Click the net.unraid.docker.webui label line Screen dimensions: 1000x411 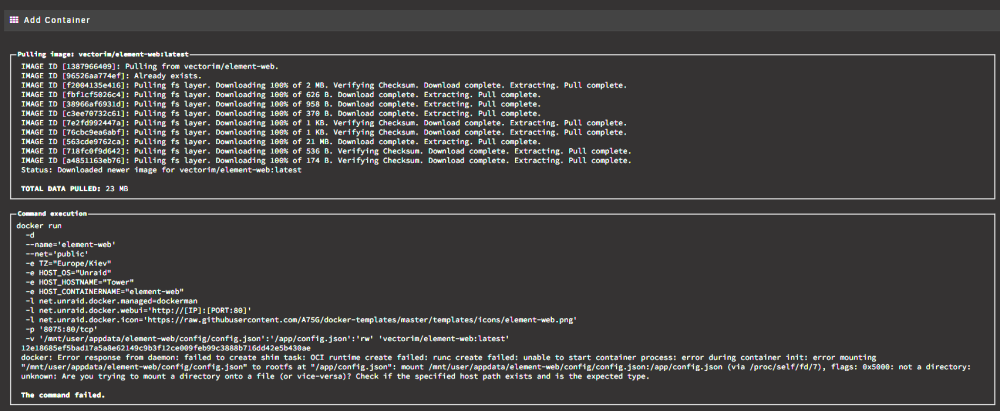click(138, 310)
